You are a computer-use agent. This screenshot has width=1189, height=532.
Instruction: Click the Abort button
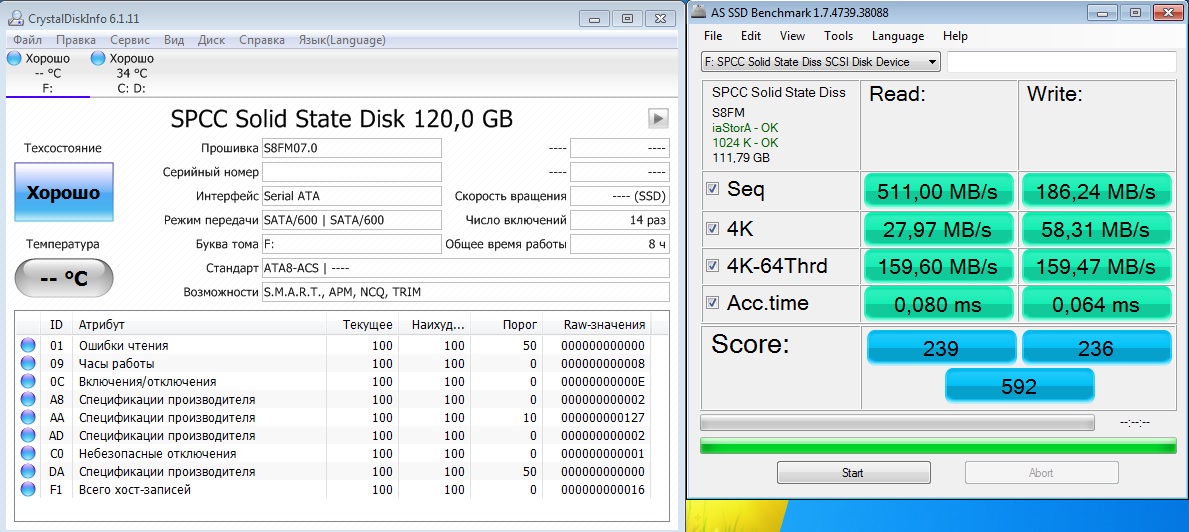[x=1041, y=473]
